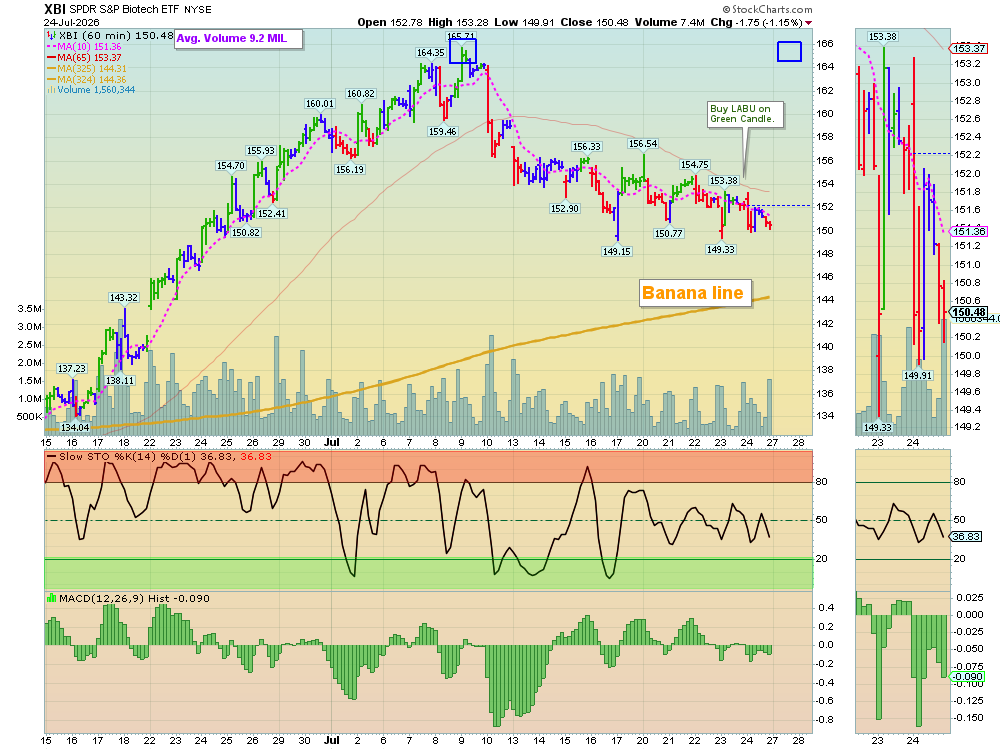The height and width of the screenshot is (750, 1000).
Task: Open the StockCharts.com credit text
Action: tap(768, 9)
